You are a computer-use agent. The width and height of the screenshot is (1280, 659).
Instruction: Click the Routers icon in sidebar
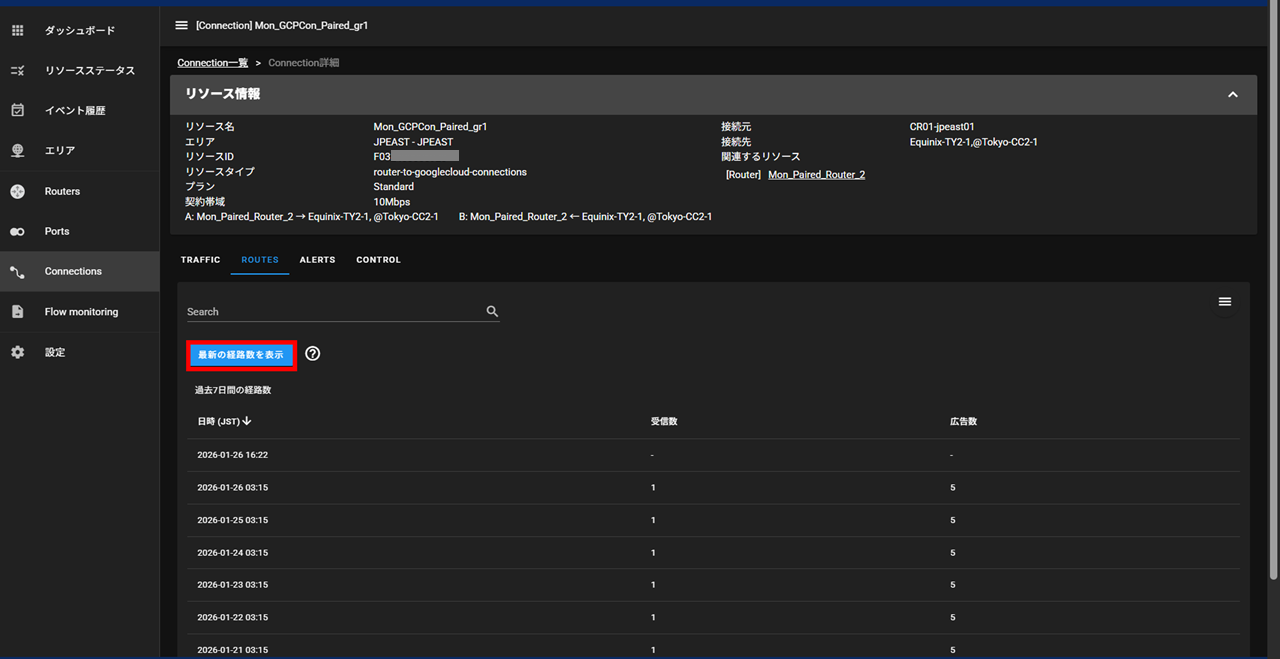[x=17, y=191]
